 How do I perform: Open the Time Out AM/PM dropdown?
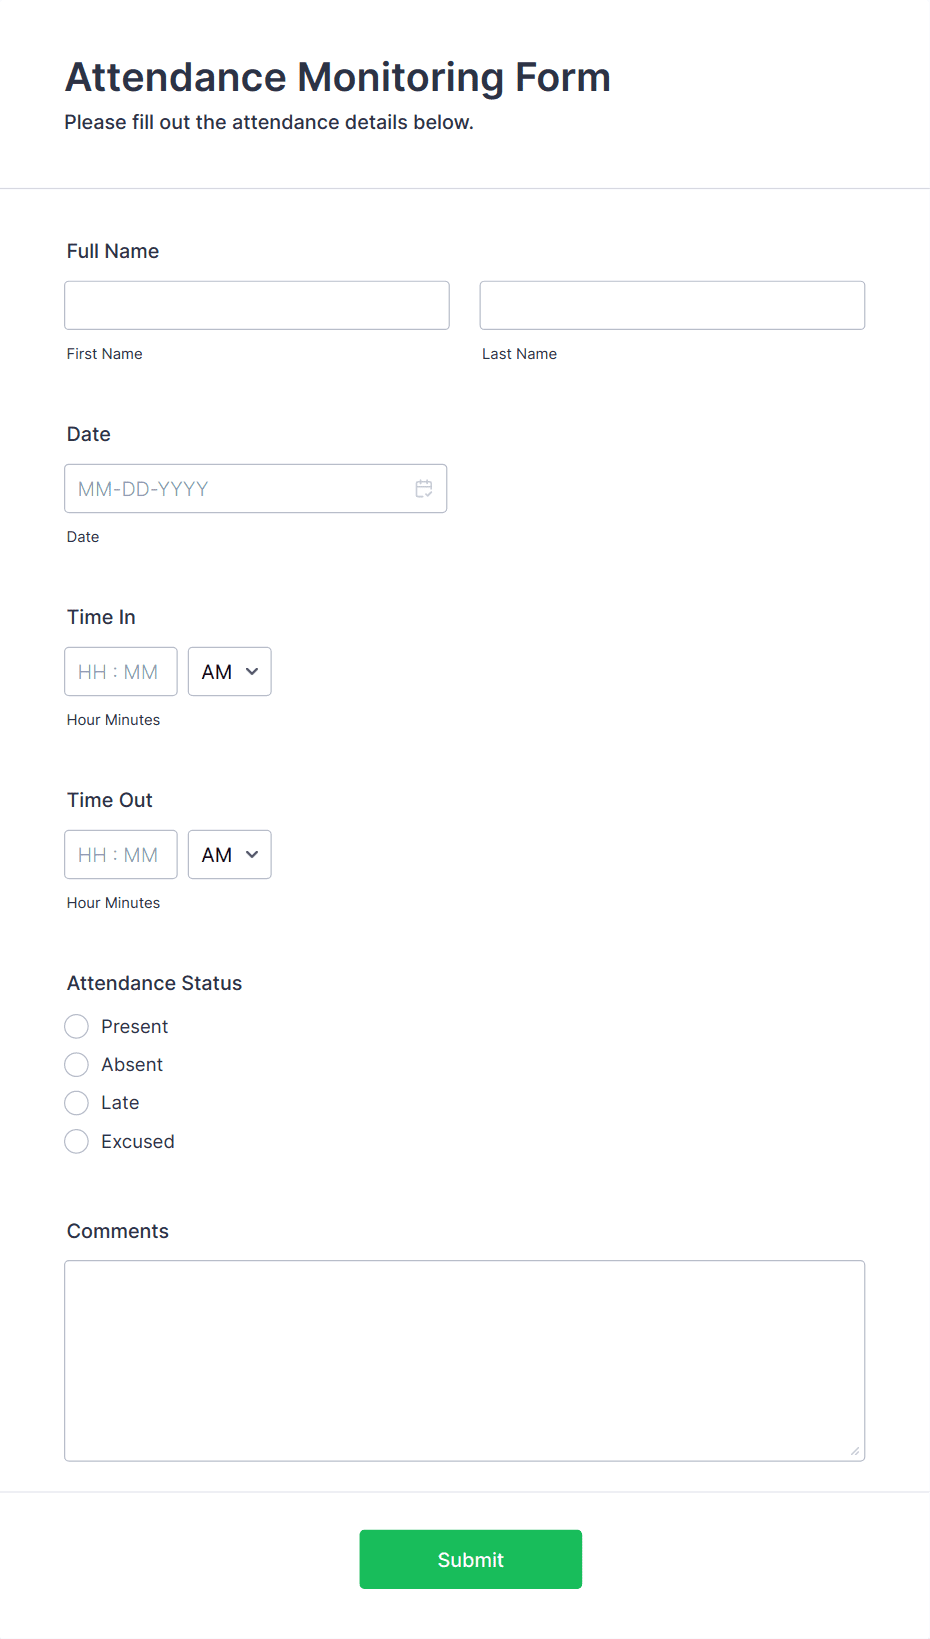(x=230, y=855)
